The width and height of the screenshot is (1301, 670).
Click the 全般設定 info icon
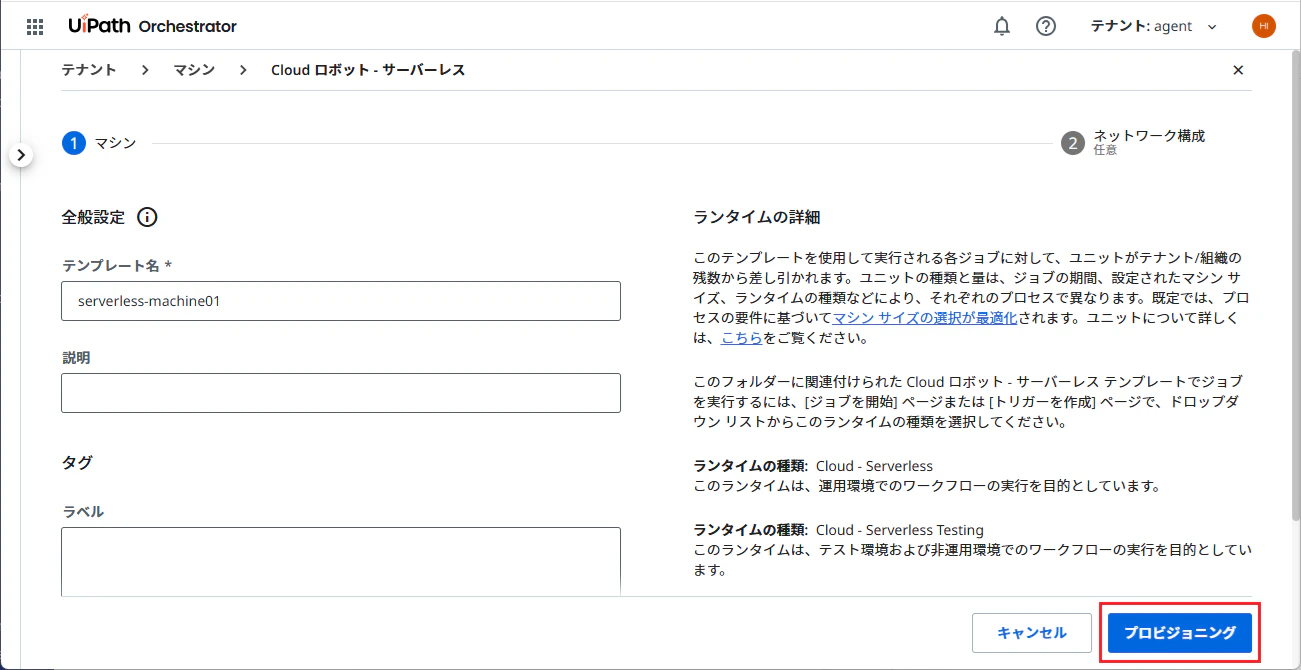[147, 217]
